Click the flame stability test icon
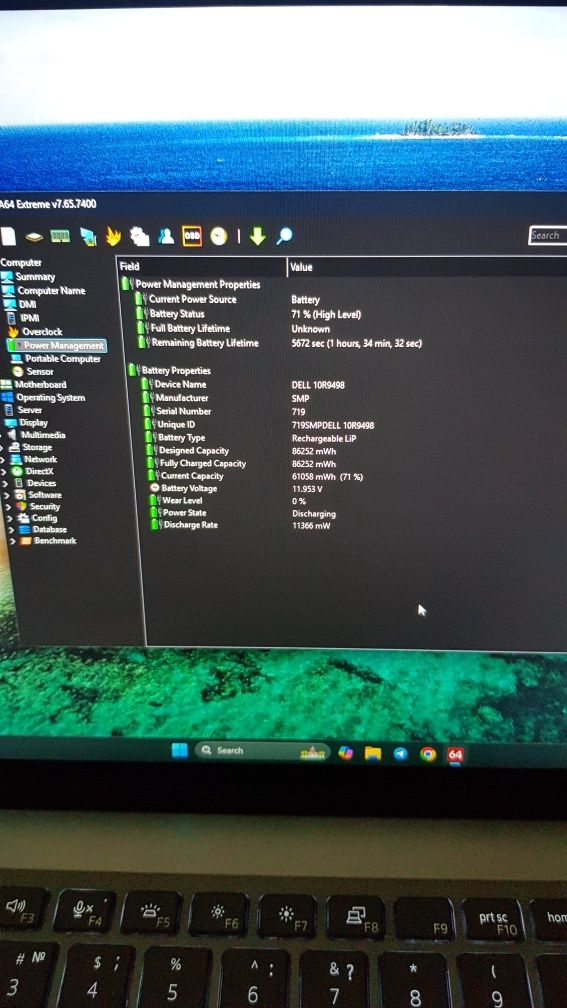The width and height of the screenshot is (567, 1008). pyautogui.click(x=113, y=237)
